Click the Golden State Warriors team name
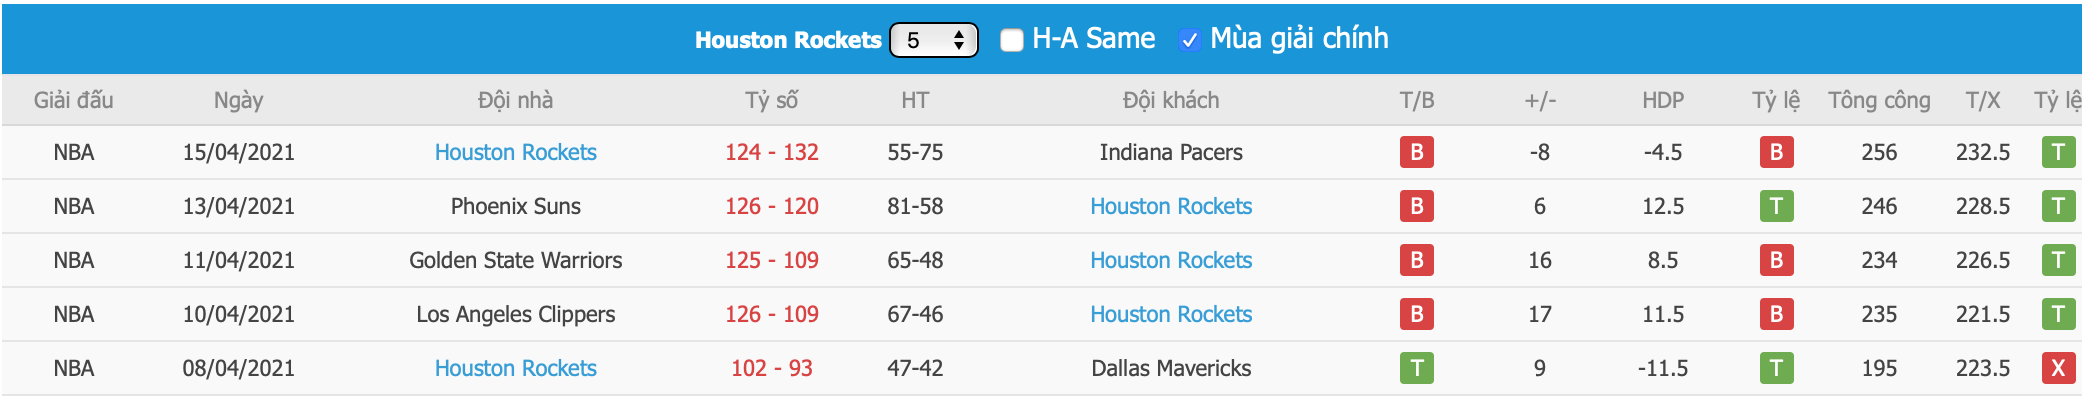The width and height of the screenshot is (2094, 404). pyautogui.click(x=515, y=260)
